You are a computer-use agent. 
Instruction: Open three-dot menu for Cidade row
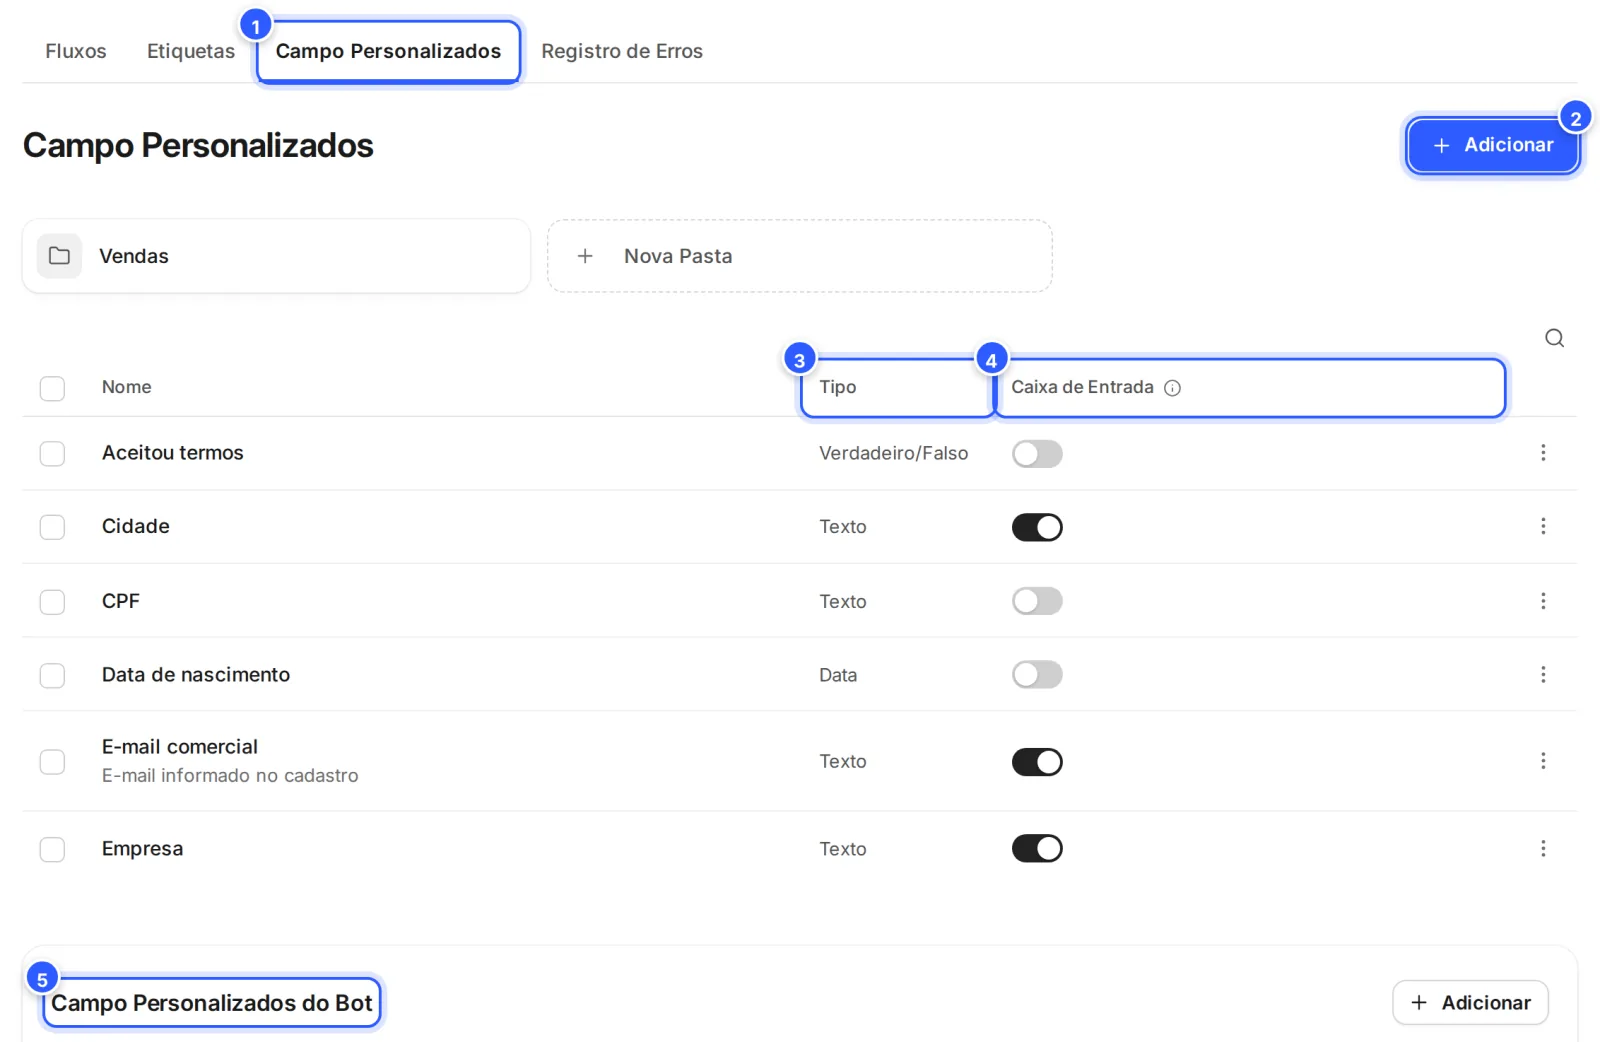coord(1543,526)
